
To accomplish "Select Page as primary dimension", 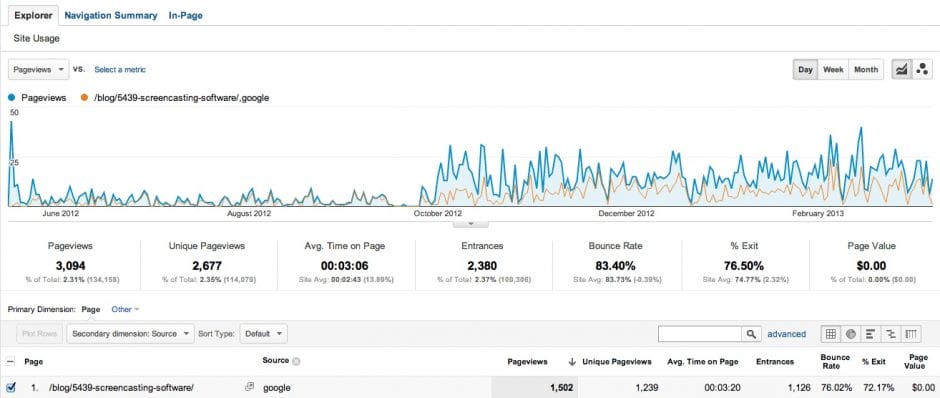I will click(x=91, y=309).
